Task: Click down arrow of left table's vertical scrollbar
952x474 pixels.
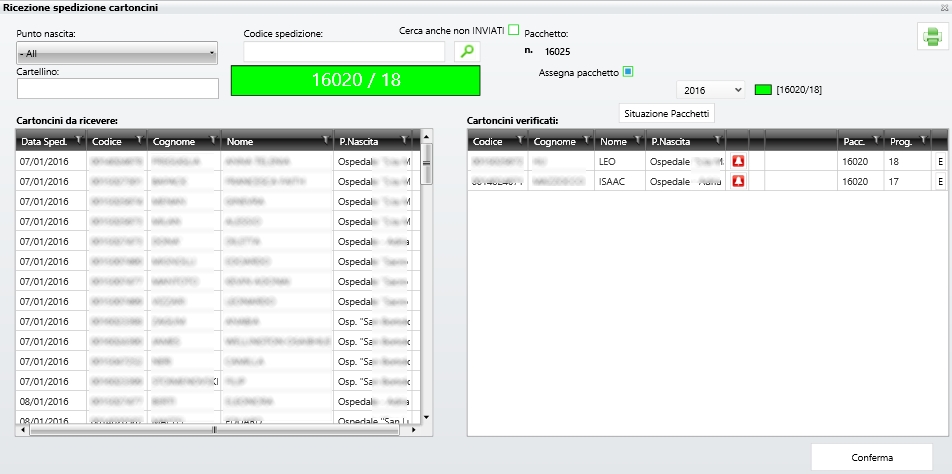Action: click(x=426, y=416)
